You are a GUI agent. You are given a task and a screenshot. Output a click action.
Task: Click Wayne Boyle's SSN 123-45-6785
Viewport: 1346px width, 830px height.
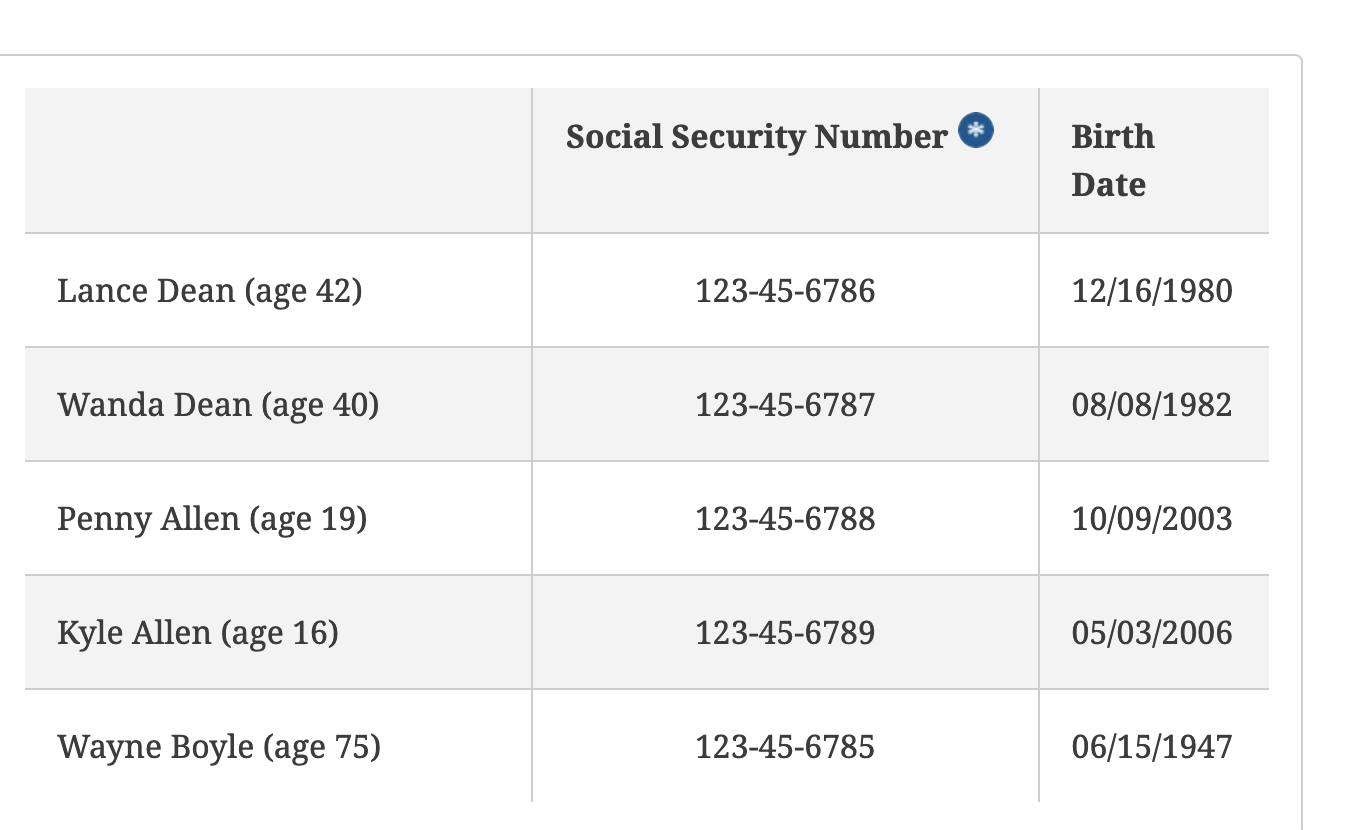[785, 747]
